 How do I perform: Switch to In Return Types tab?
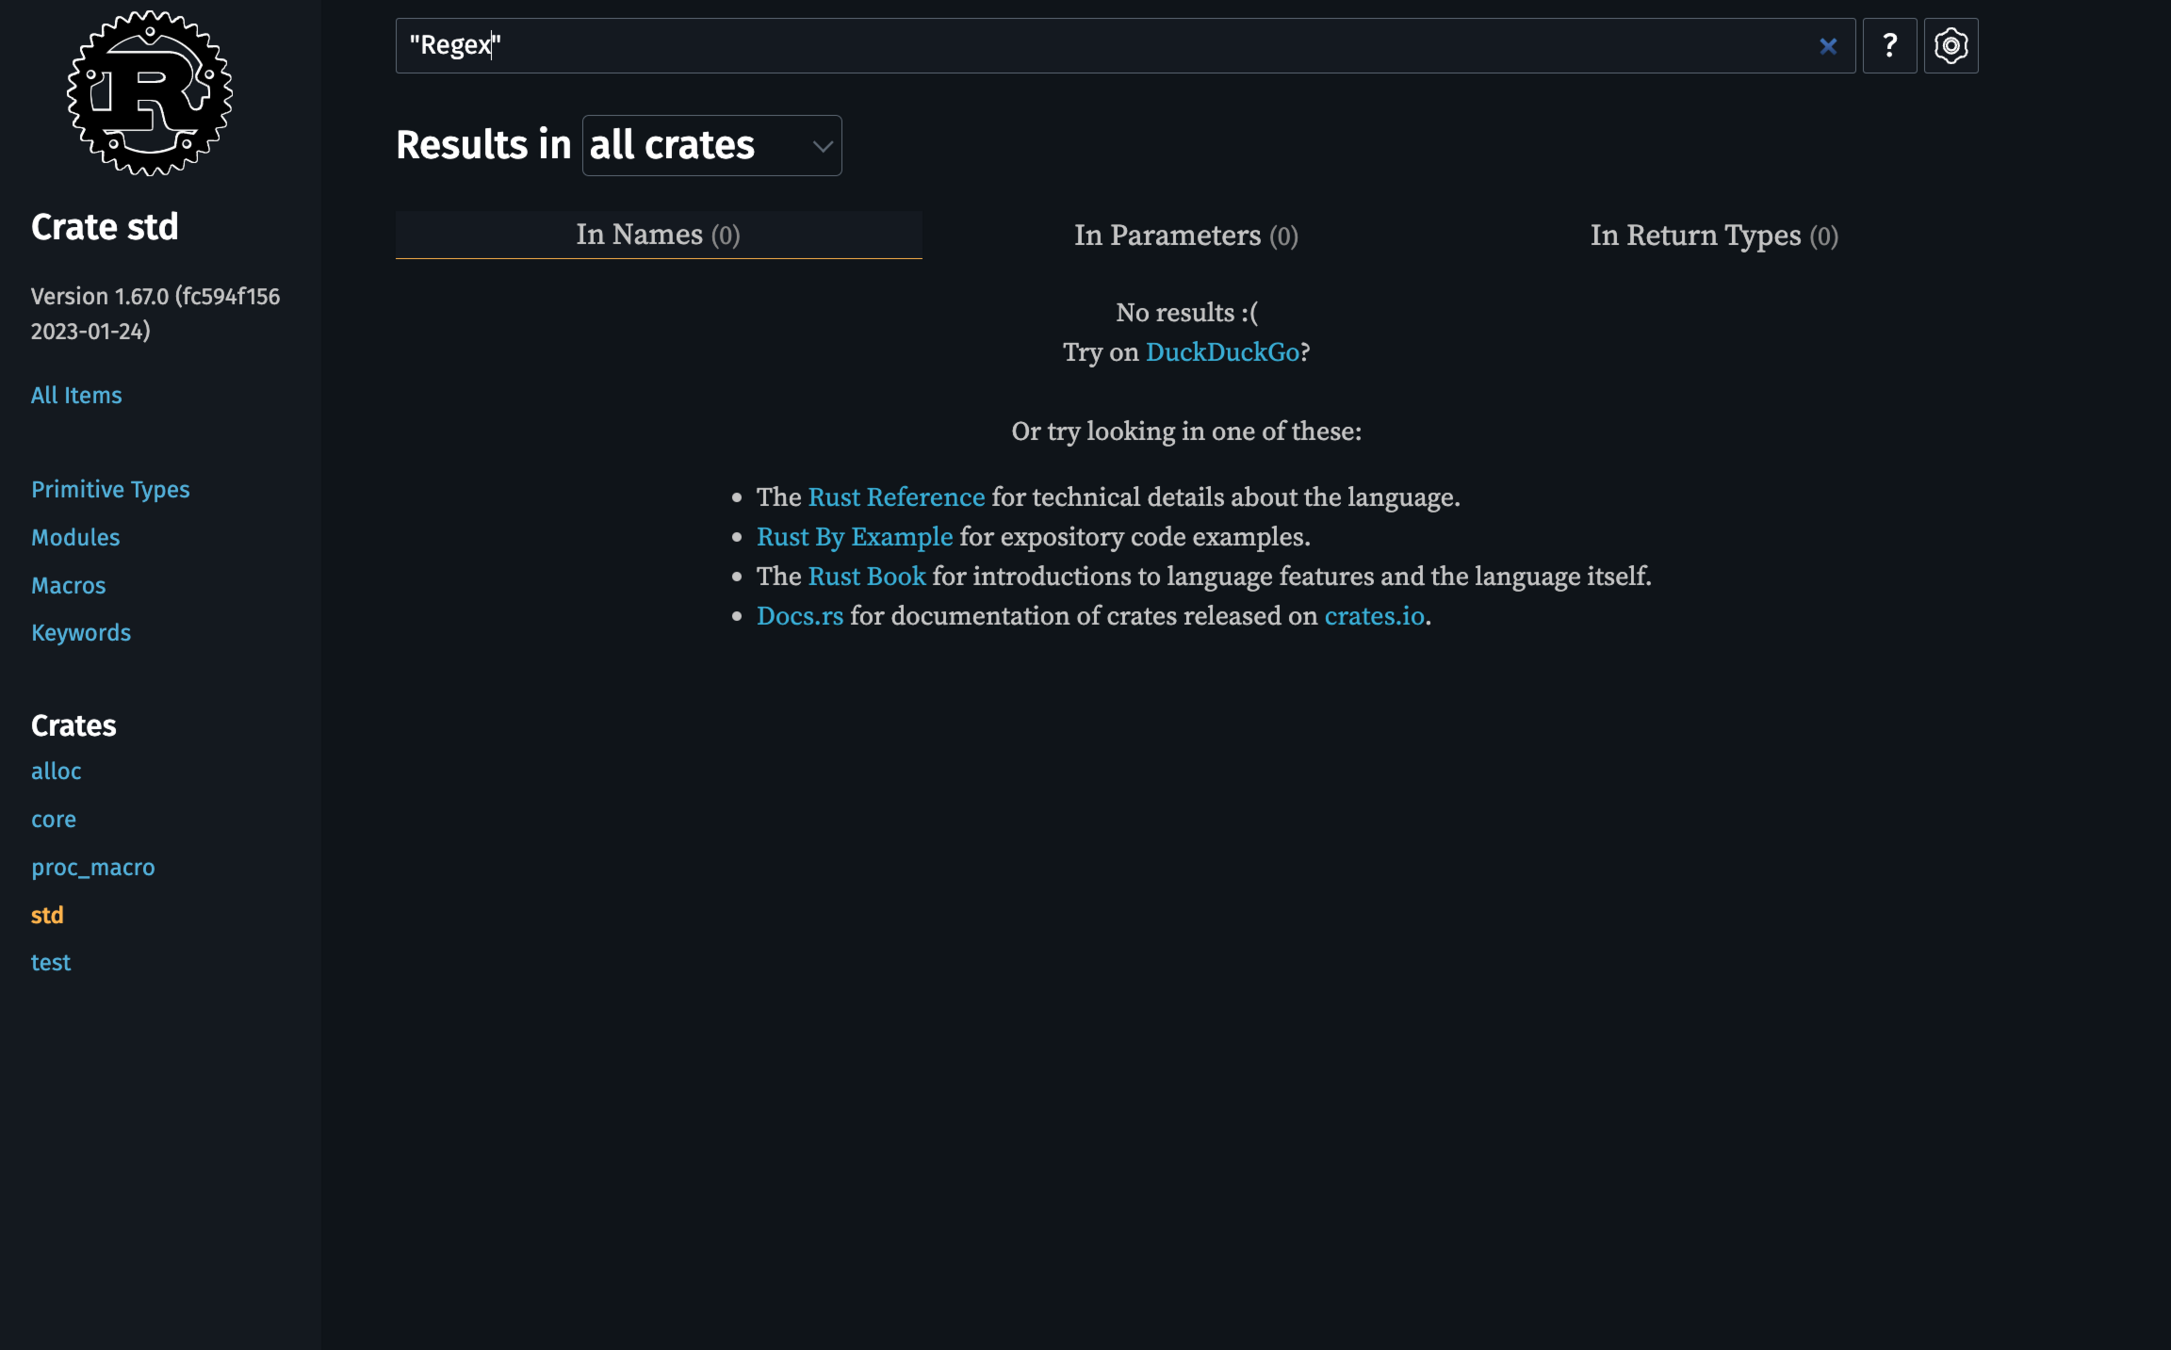[x=1713, y=236]
